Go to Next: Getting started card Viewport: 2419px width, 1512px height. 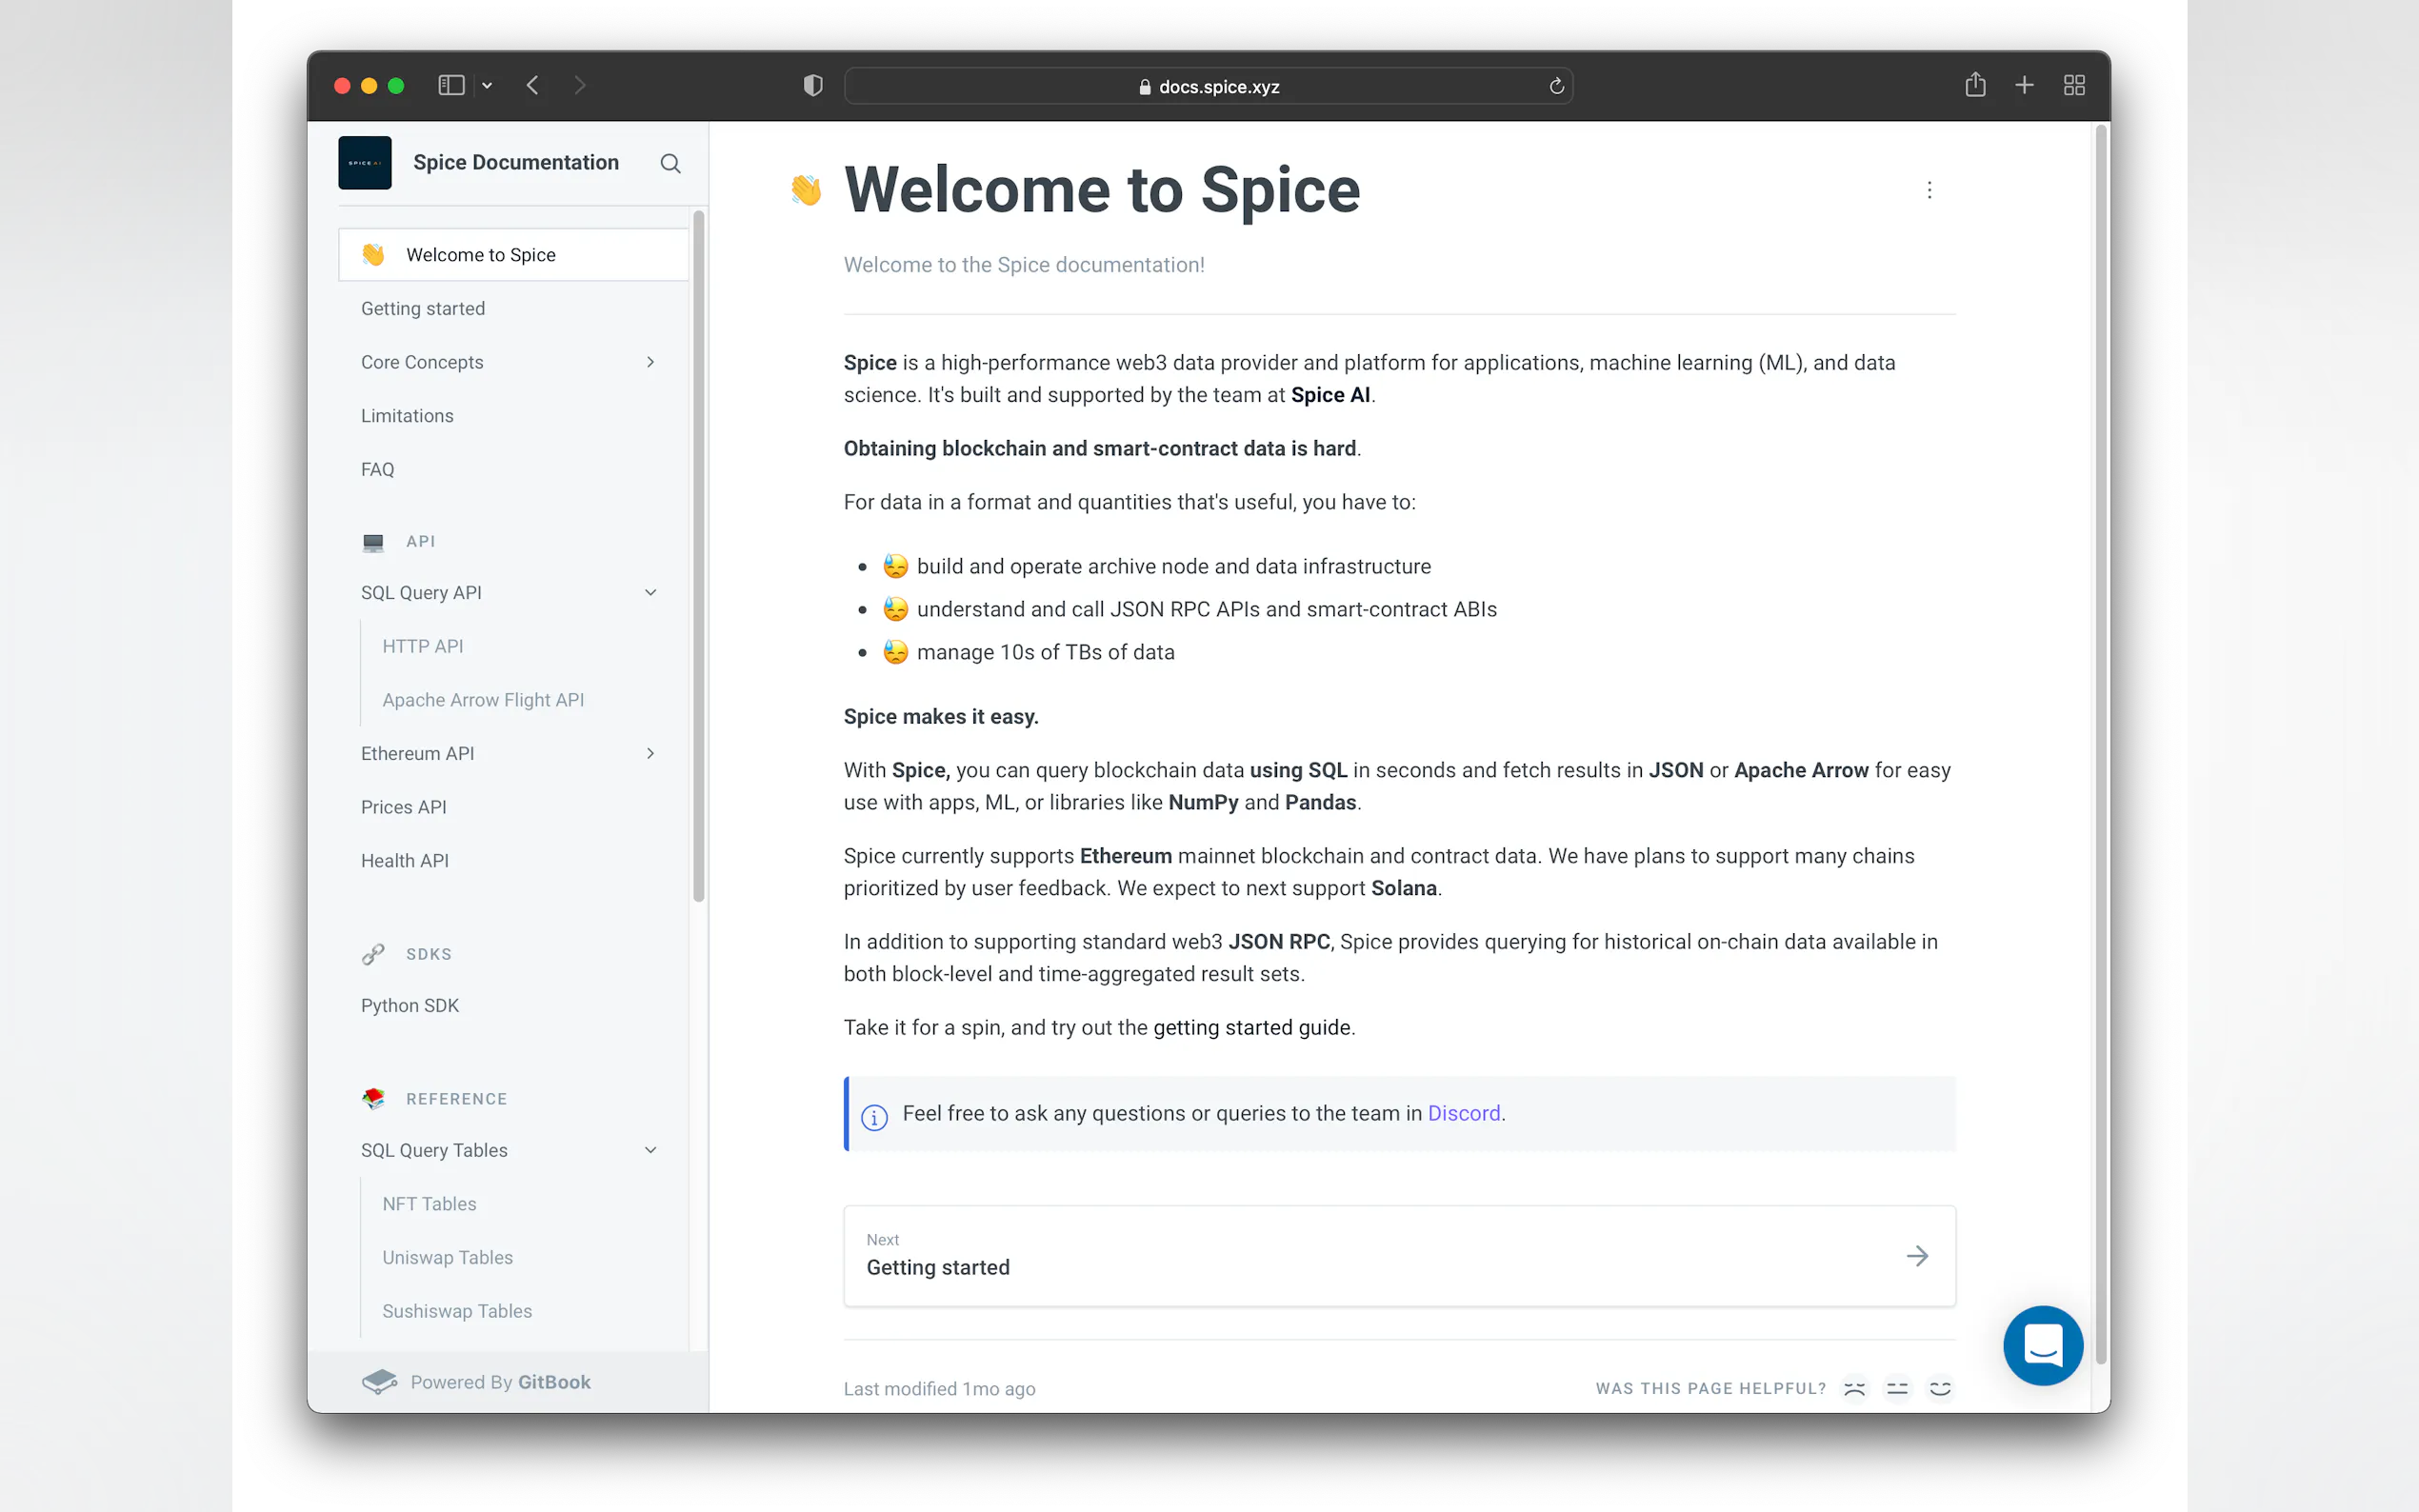point(1398,1255)
